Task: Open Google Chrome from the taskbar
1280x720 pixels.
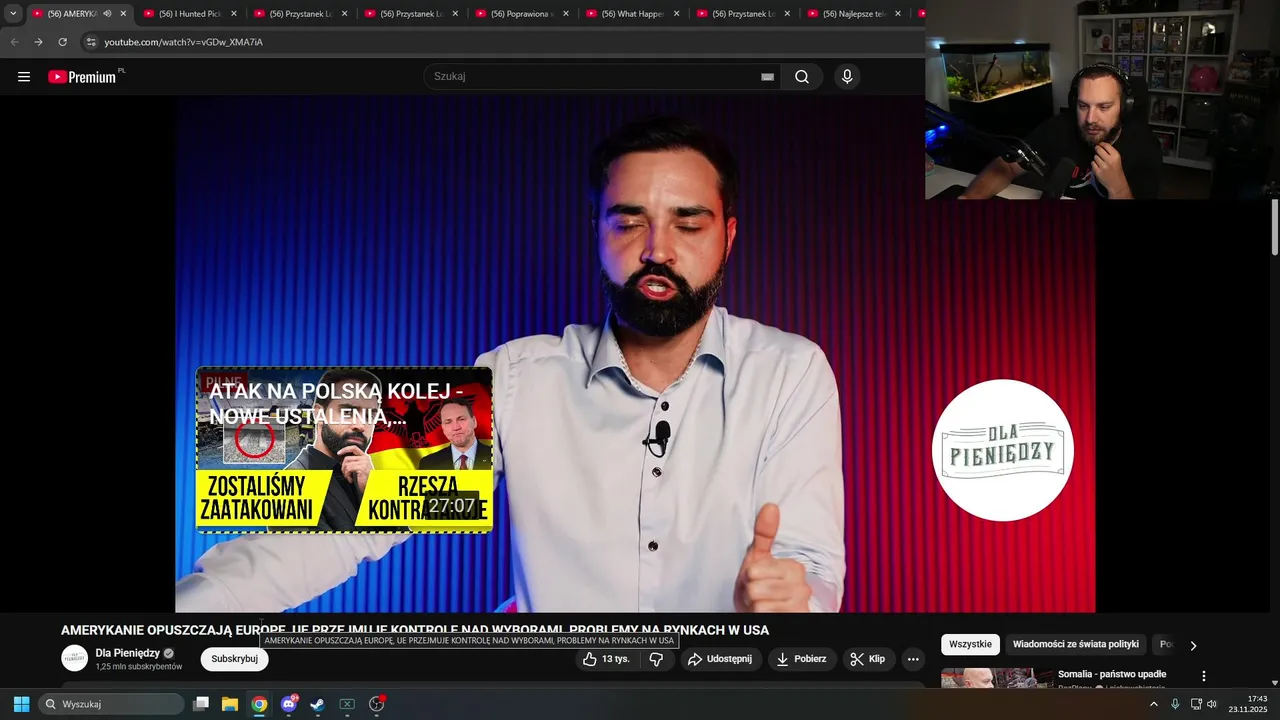Action: [x=259, y=704]
